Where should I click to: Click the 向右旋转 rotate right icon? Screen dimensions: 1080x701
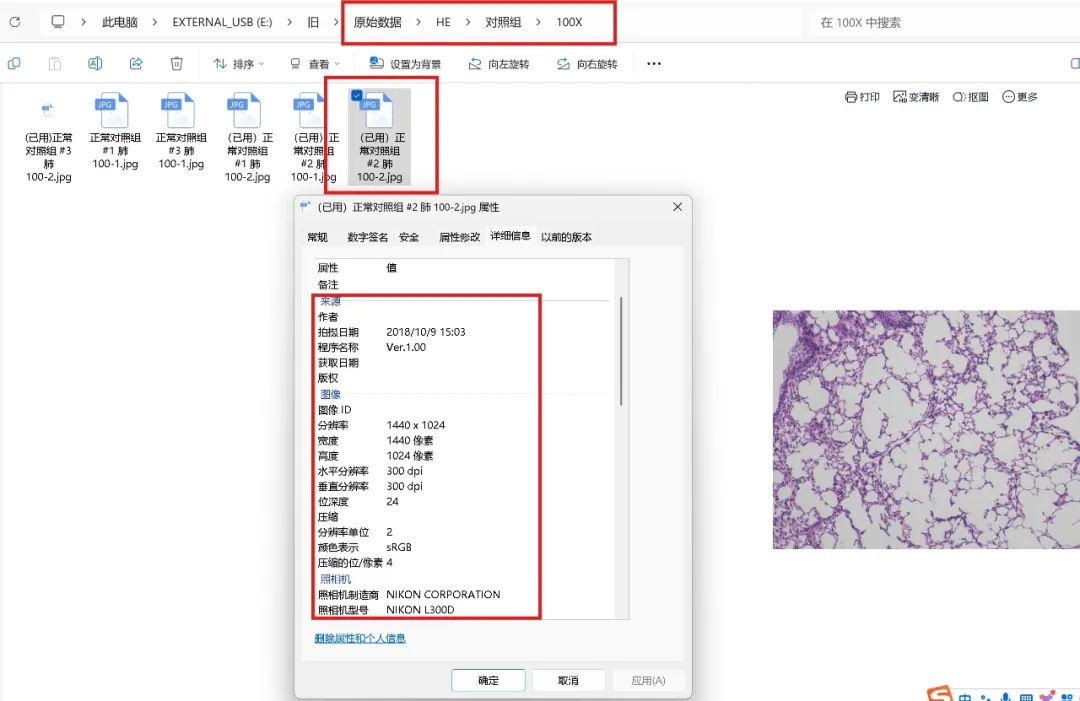[563, 64]
